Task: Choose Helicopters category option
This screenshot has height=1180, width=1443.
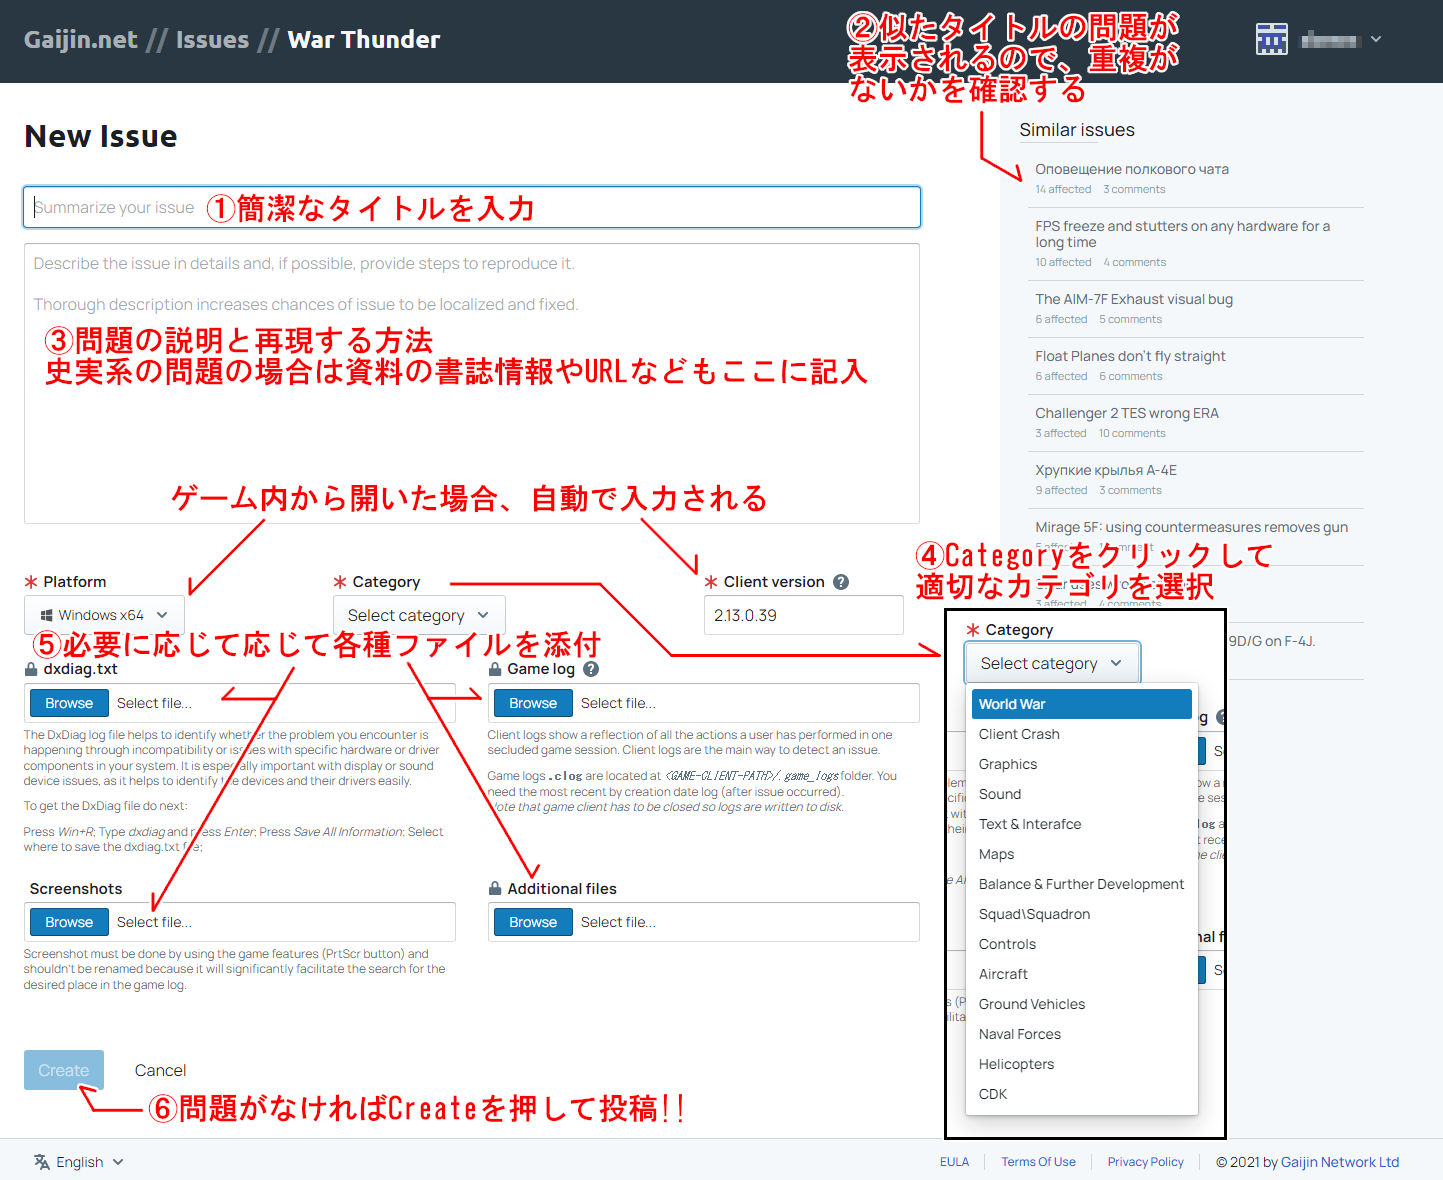Action: point(1082,1064)
